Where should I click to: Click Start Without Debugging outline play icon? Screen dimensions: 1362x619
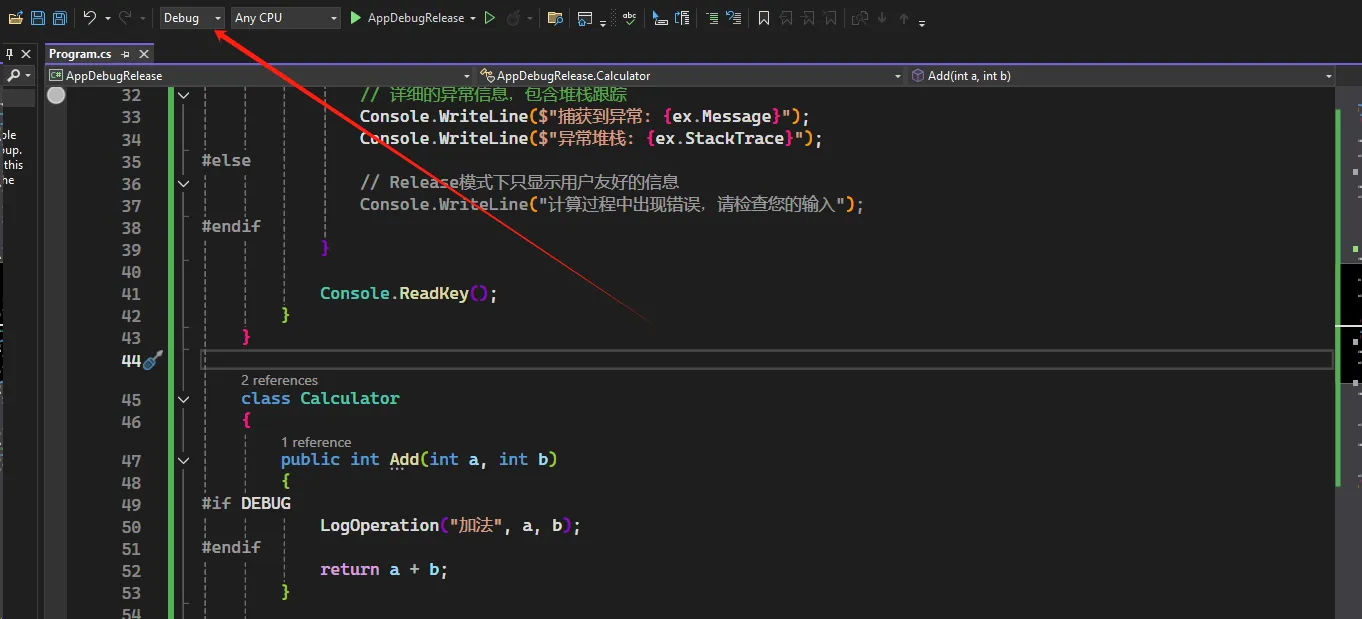pyautogui.click(x=489, y=18)
